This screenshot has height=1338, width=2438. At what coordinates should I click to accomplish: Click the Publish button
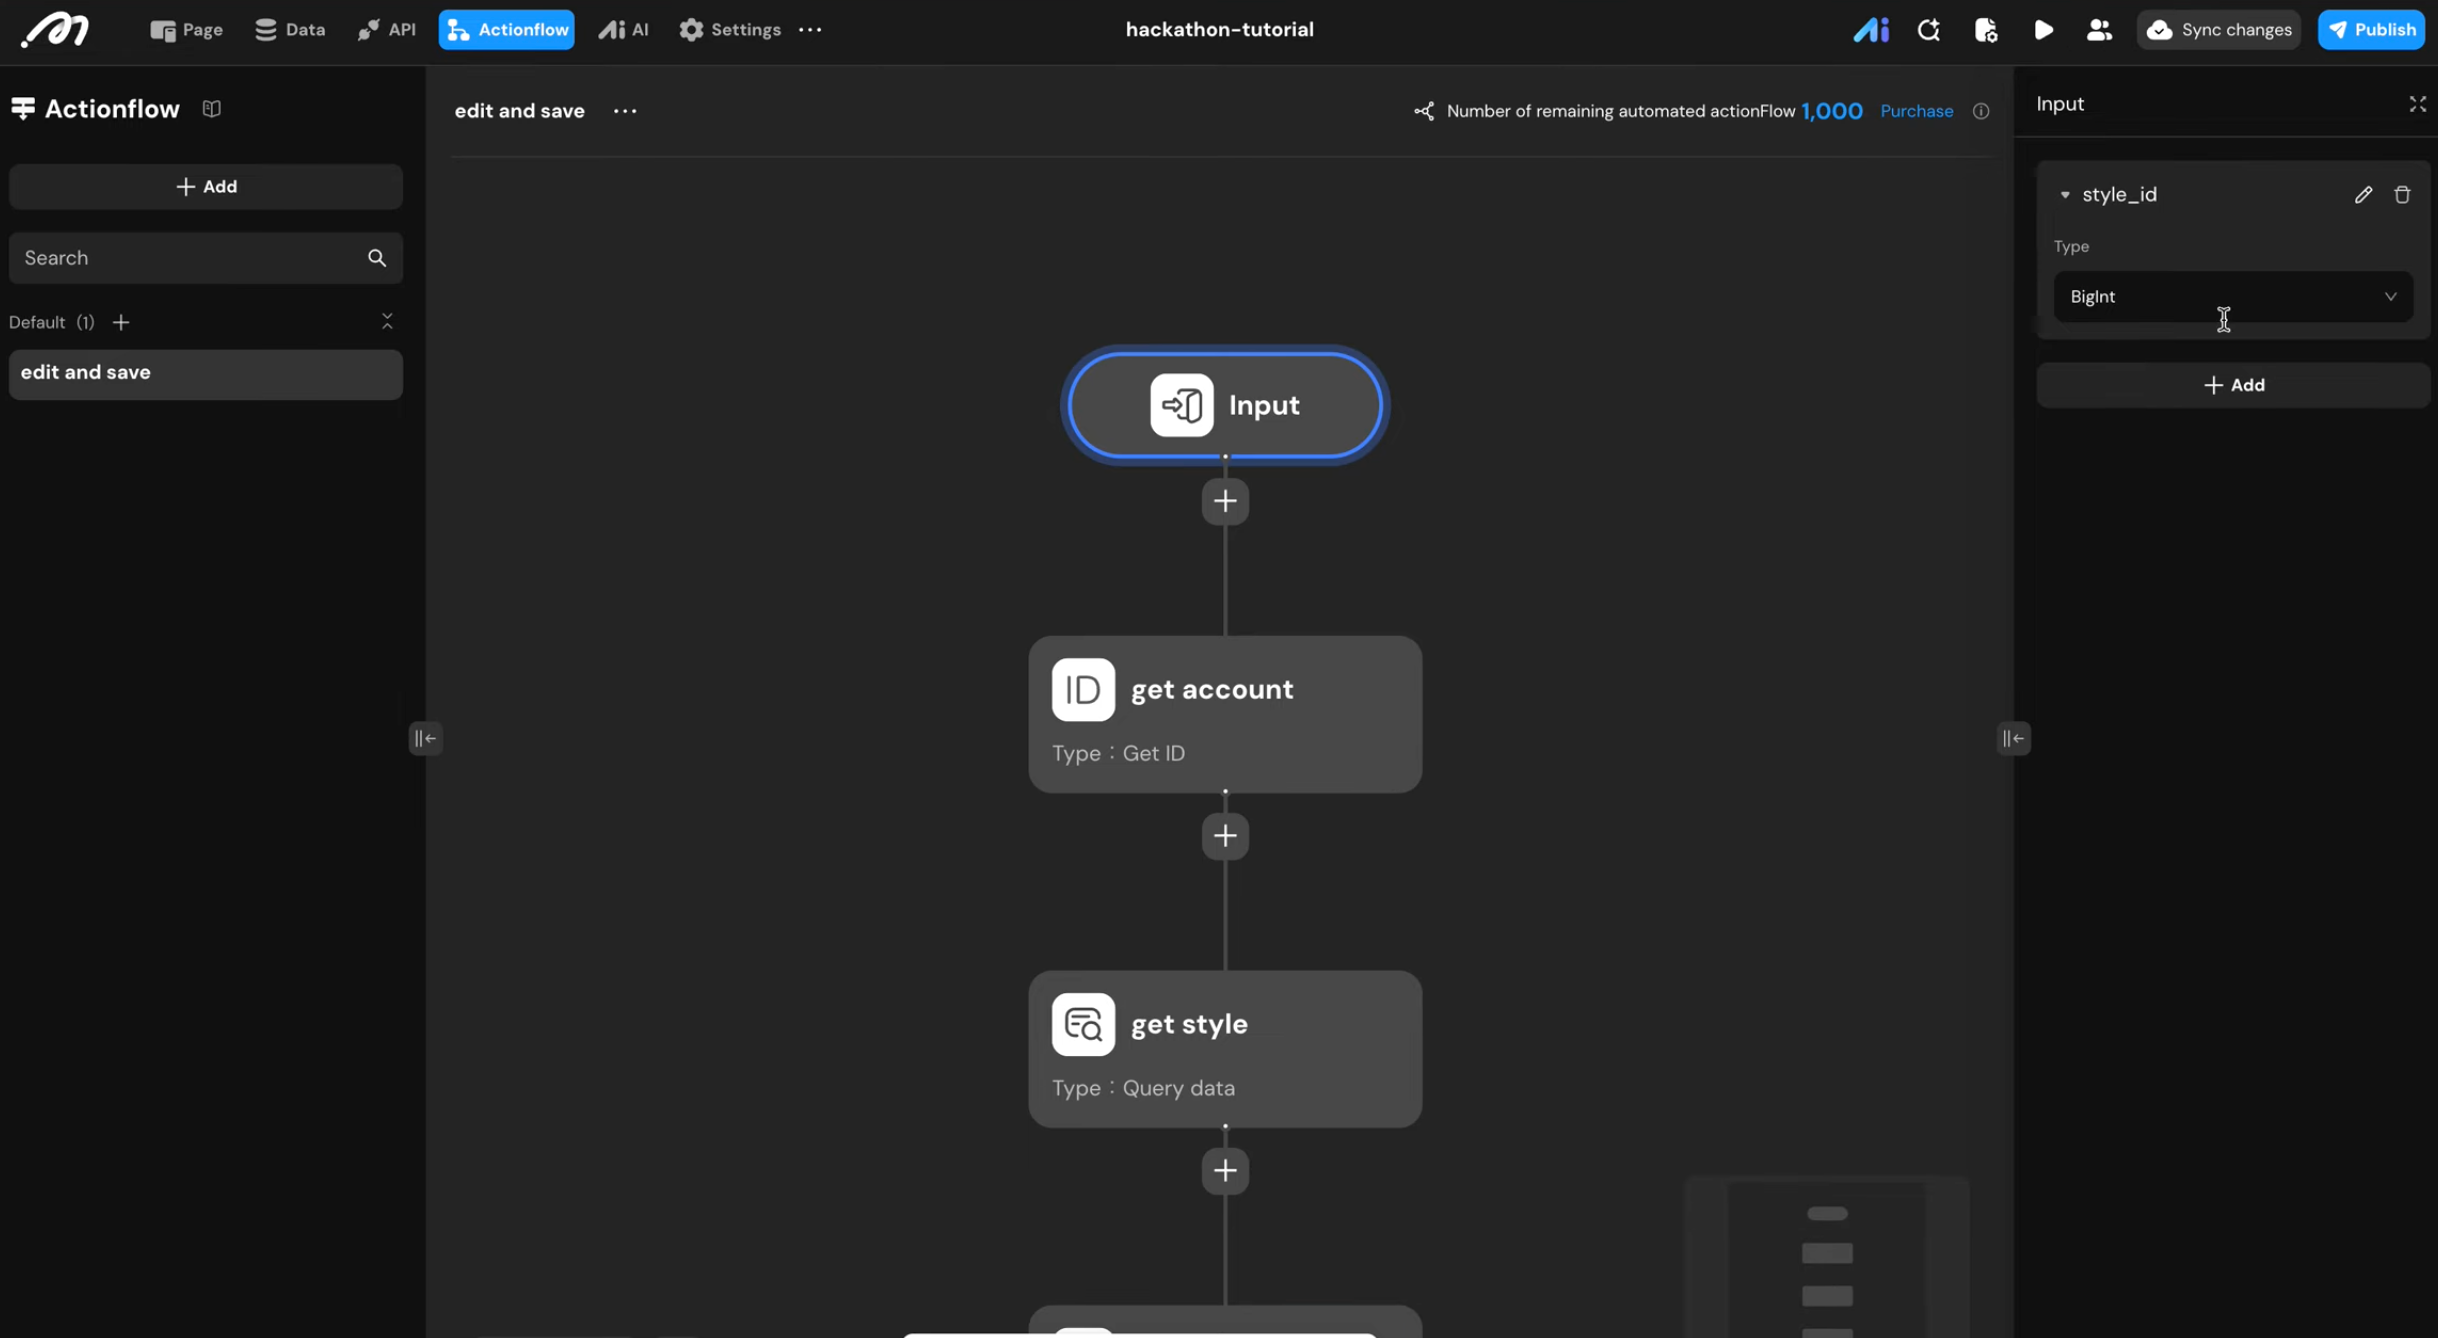(x=2371, y=30)
